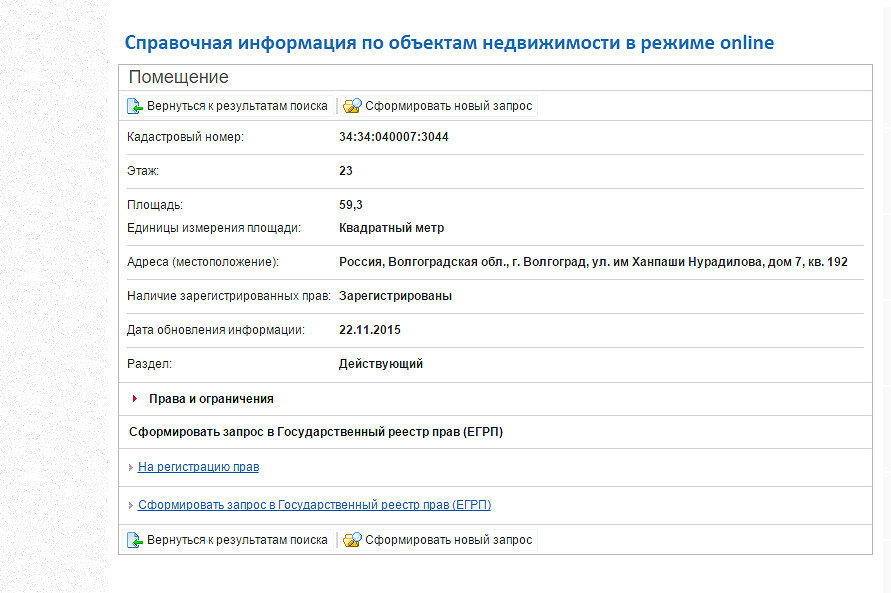Click bottom Вернуться к результатам поиска button
Image resolution: width=891 pixels, height=593 pixels.
tap(228, 540)
